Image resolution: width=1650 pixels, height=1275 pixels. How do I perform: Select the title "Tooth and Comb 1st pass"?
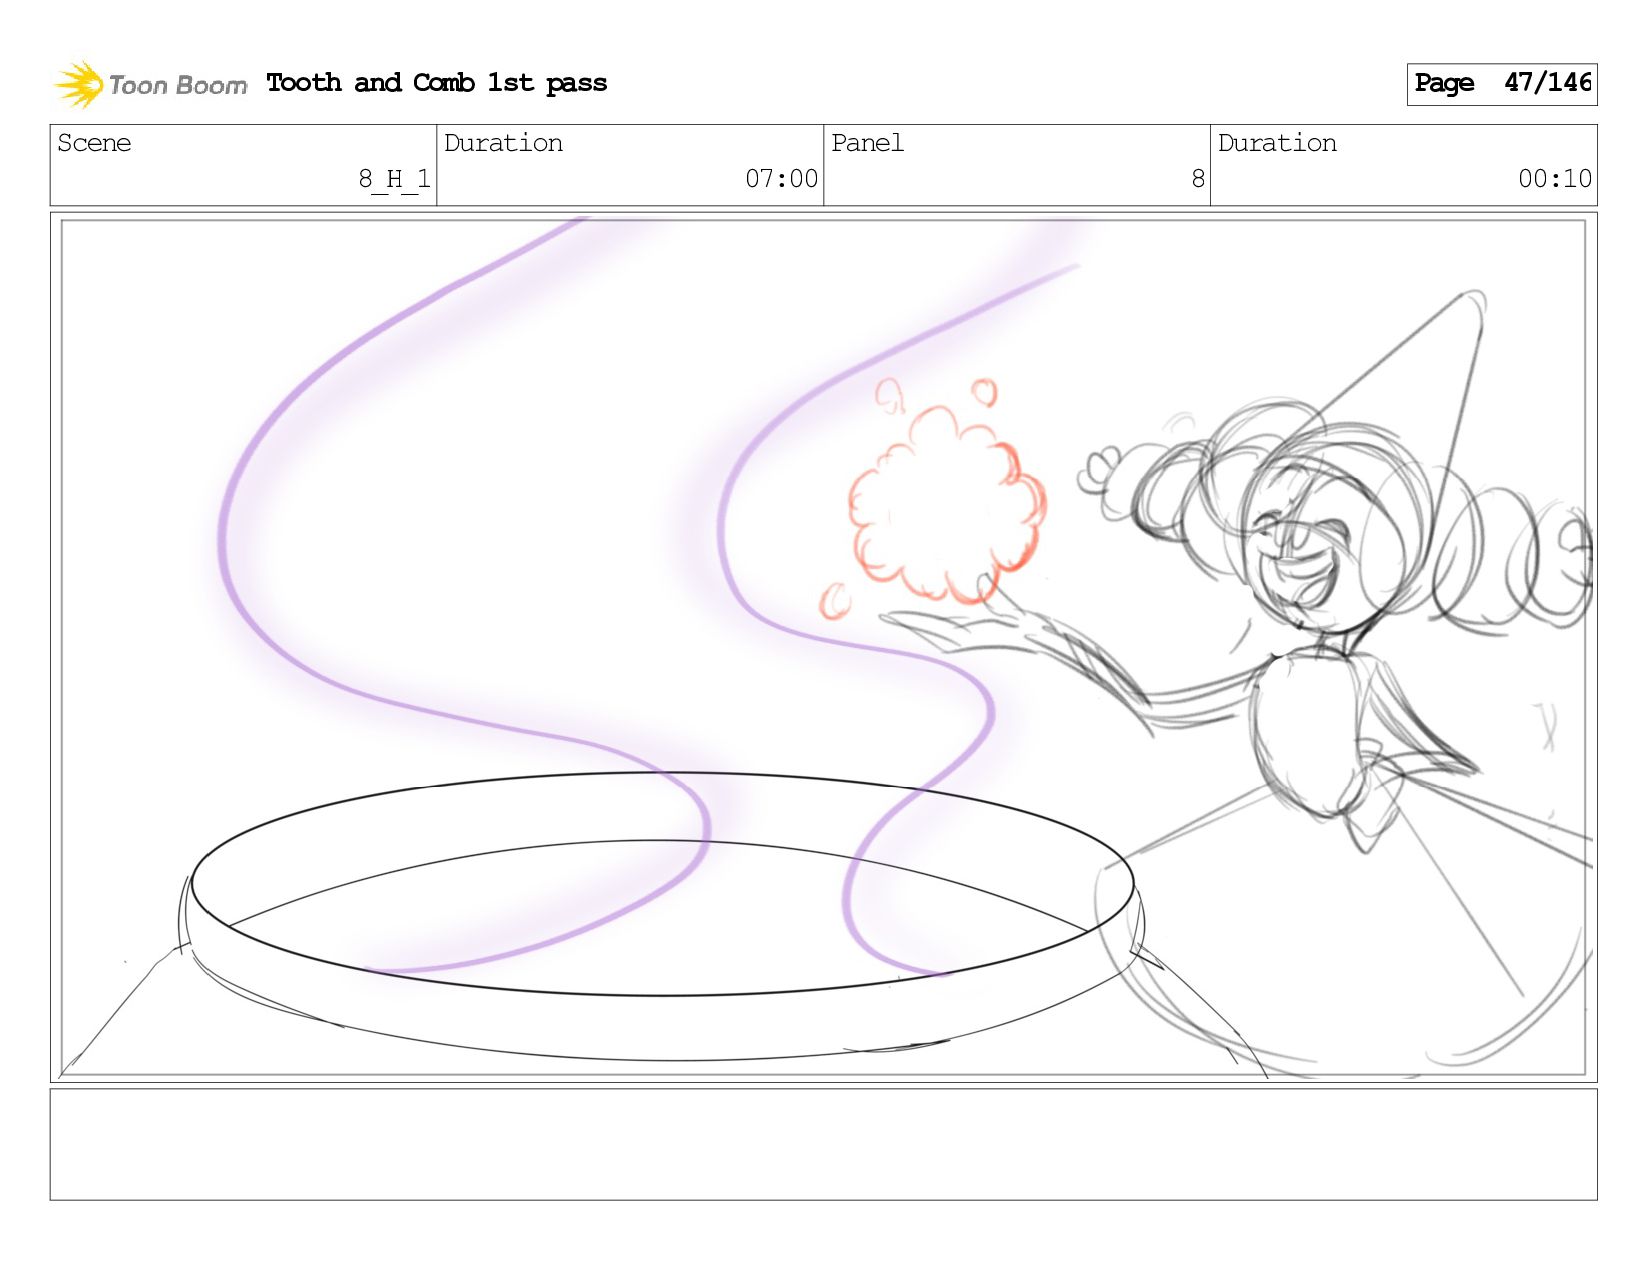pos(437,83)
